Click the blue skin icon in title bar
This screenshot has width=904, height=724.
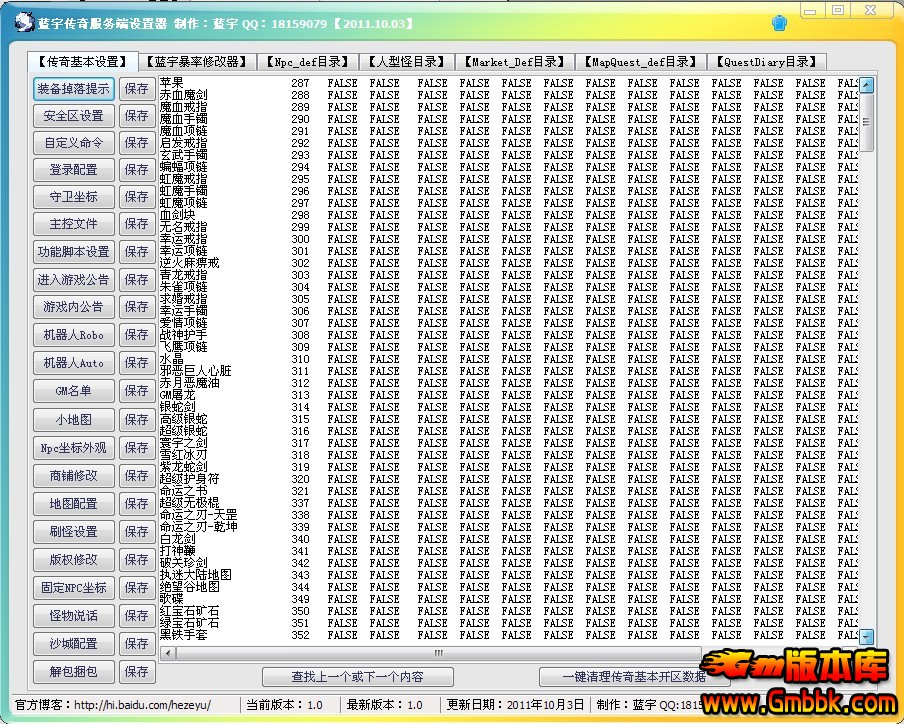780,21
